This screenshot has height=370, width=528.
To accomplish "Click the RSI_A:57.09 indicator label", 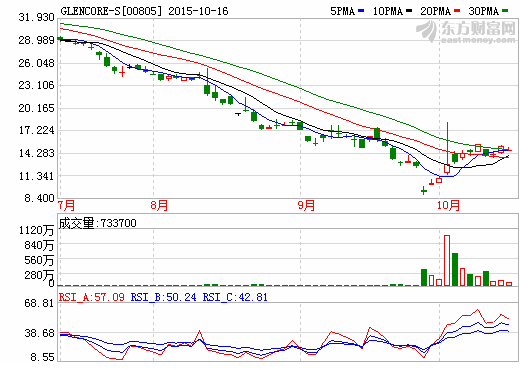I will [92, 297].
